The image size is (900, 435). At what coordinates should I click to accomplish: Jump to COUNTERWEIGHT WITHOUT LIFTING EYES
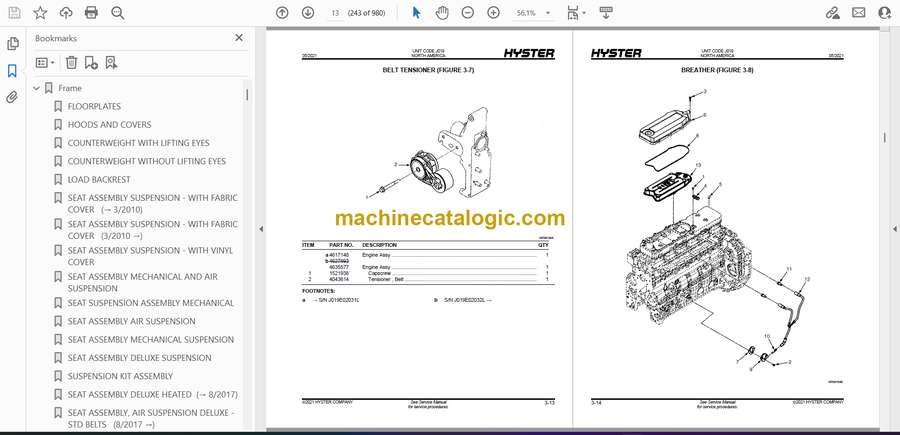147,161
